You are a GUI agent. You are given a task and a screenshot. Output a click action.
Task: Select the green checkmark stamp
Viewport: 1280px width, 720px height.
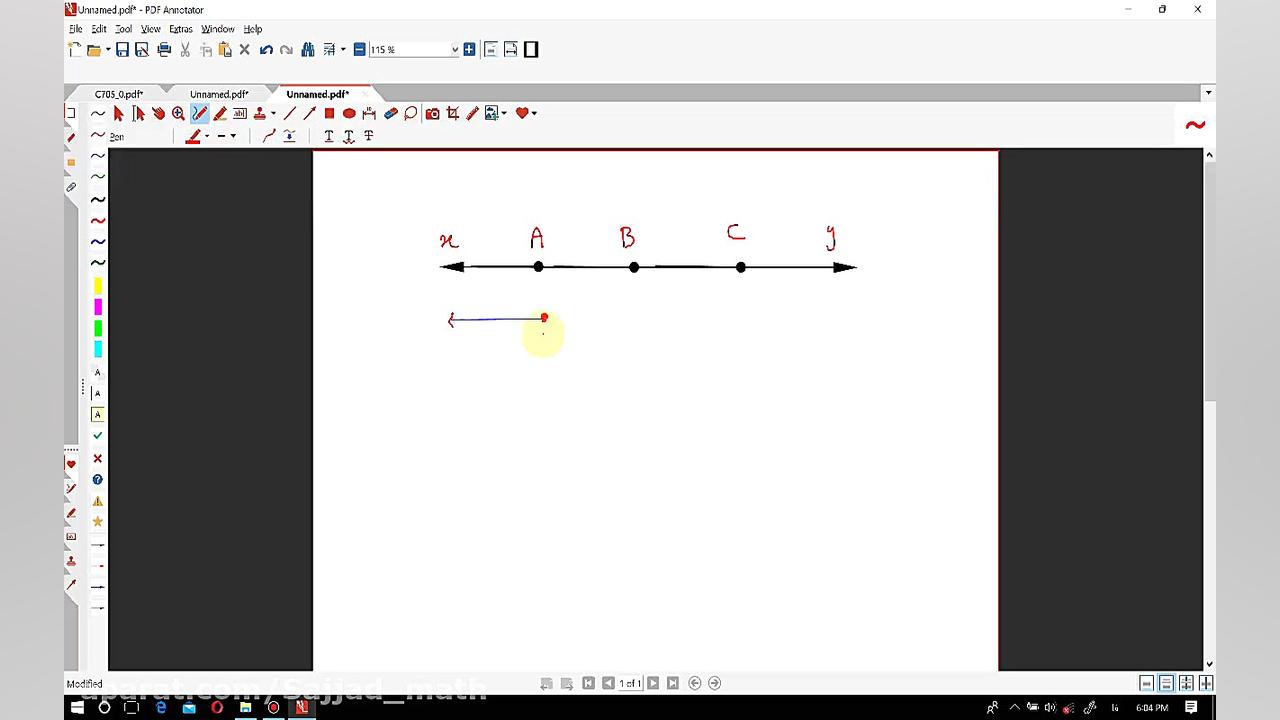pyautogui.click(x=98, y=436)
